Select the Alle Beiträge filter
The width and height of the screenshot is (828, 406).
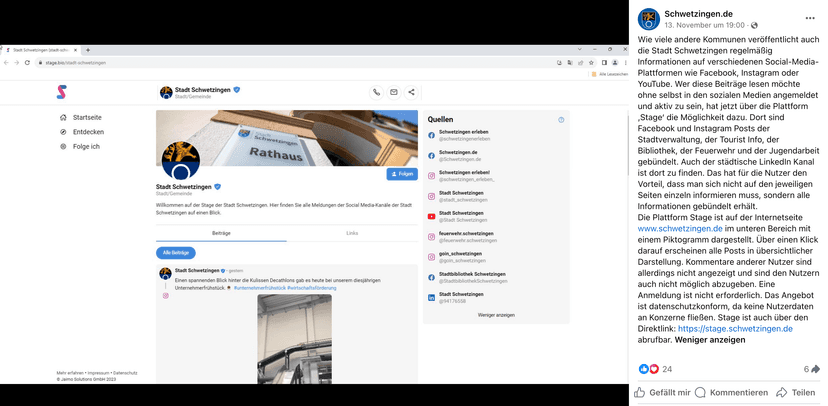(x=176, y=253)
